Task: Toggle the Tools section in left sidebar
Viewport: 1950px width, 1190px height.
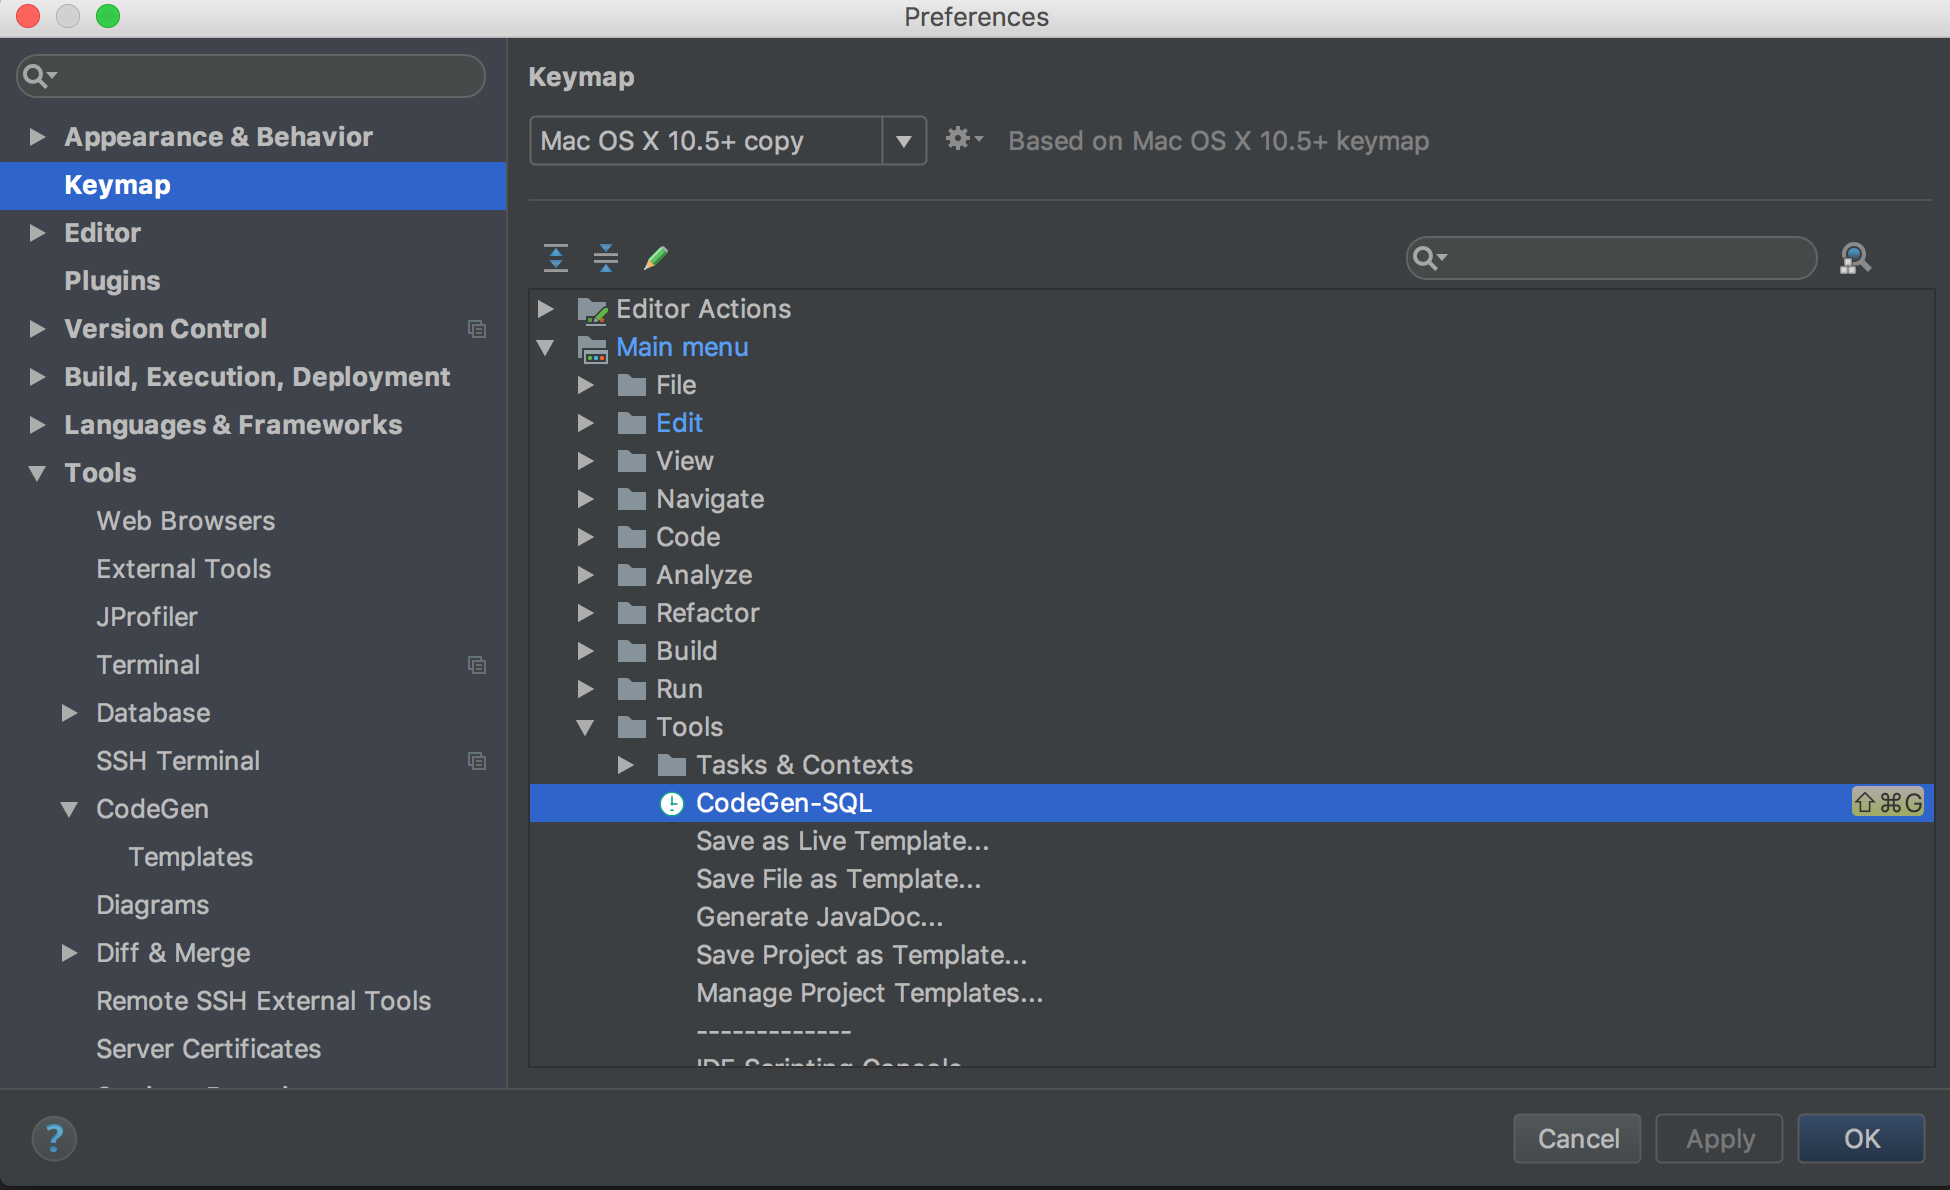Action: (x=40, y=472)
